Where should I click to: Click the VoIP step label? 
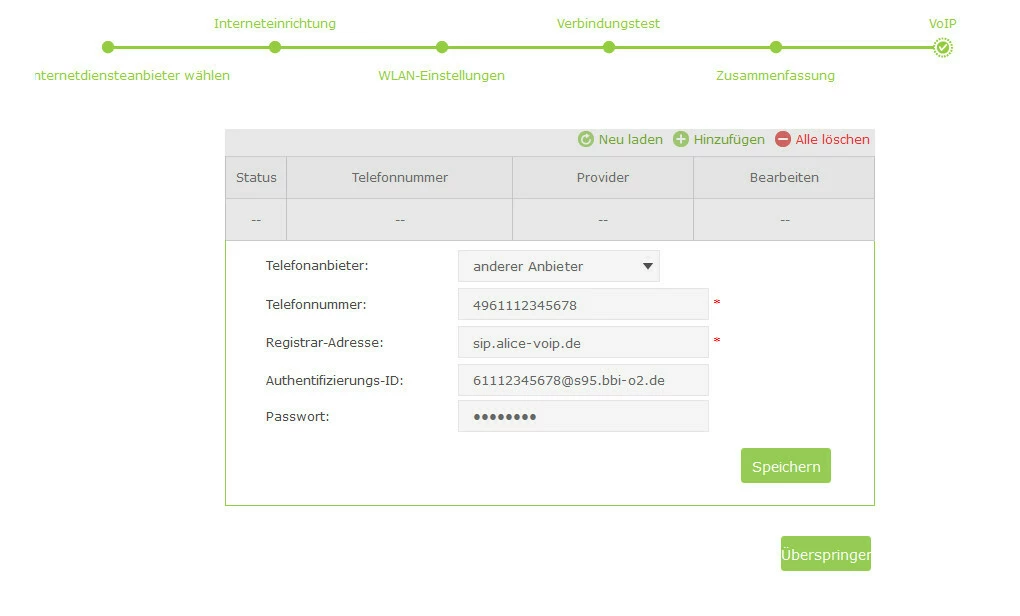[x=942, y=23]
